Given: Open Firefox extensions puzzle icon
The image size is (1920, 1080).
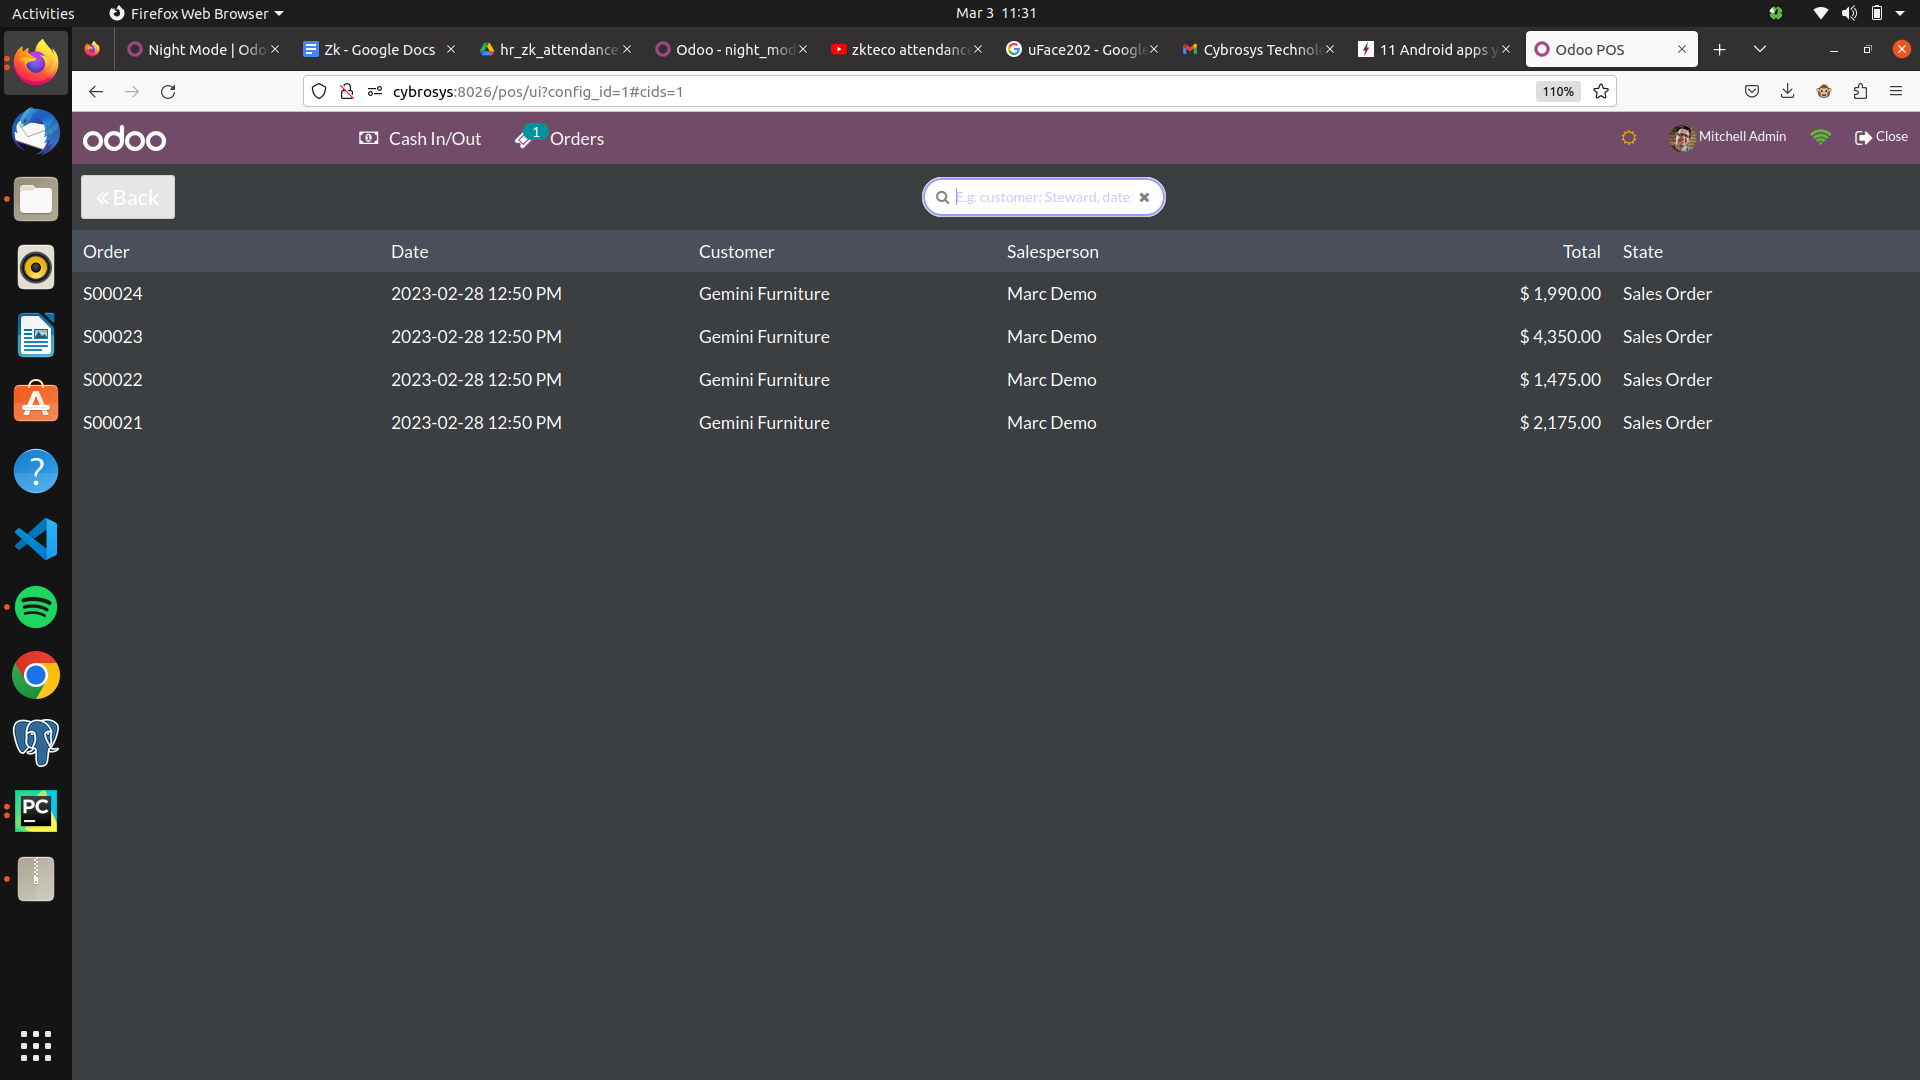Looking at the screenshot, I should (x=1860, y=91).
